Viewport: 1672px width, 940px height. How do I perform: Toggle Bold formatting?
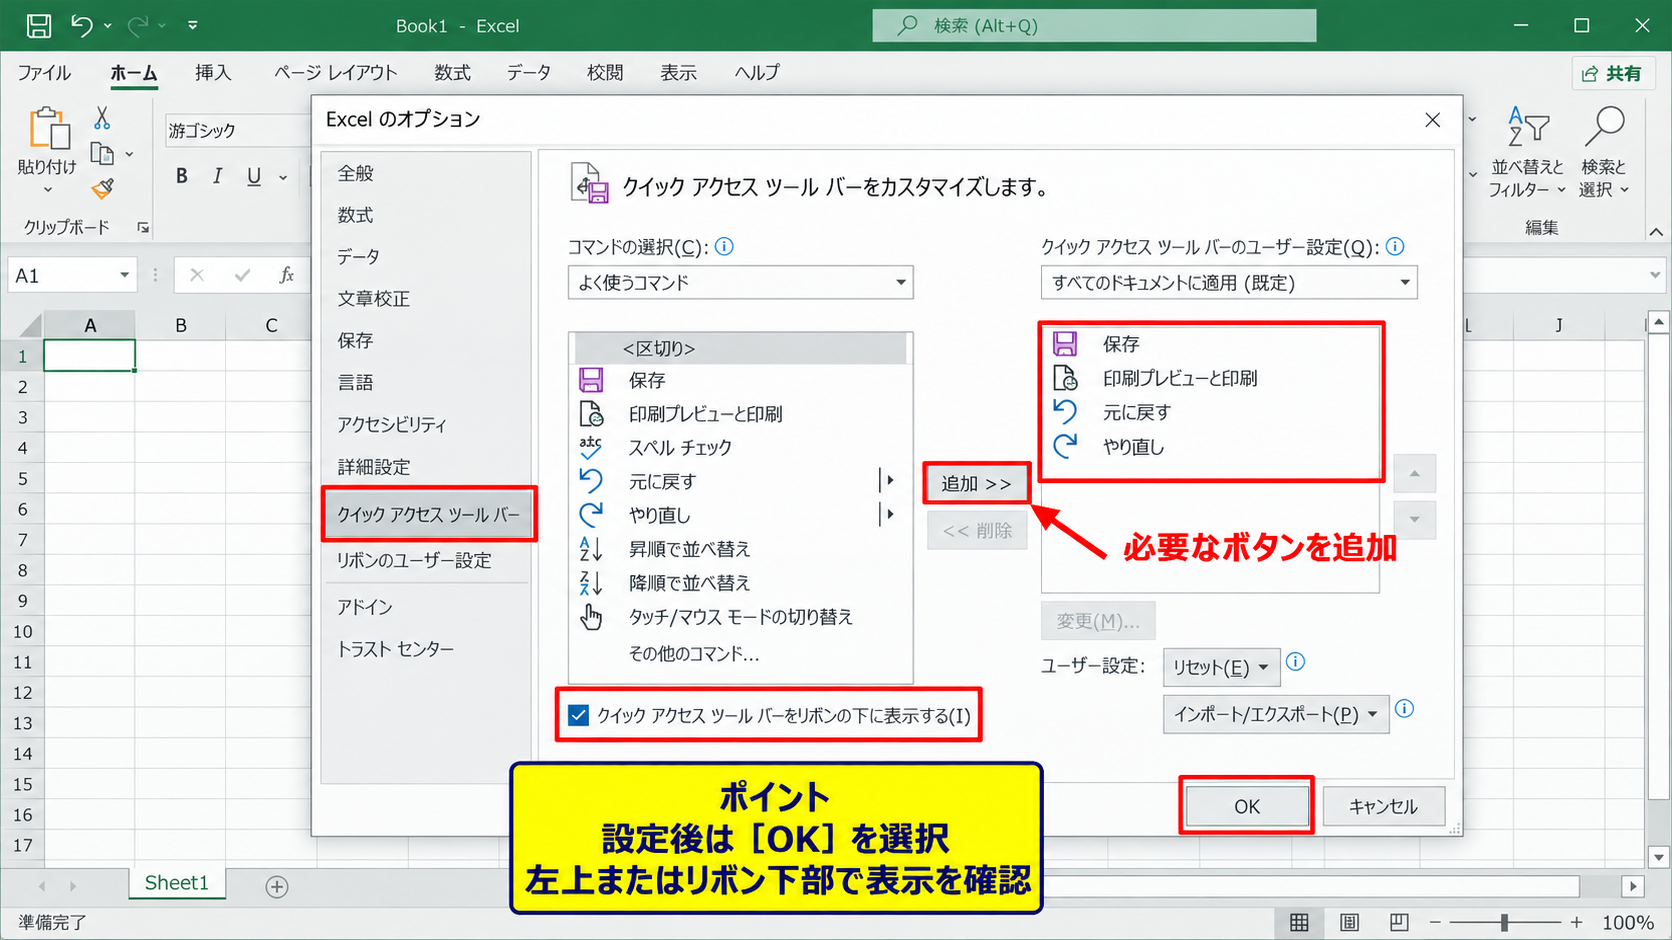coord(181,176)
